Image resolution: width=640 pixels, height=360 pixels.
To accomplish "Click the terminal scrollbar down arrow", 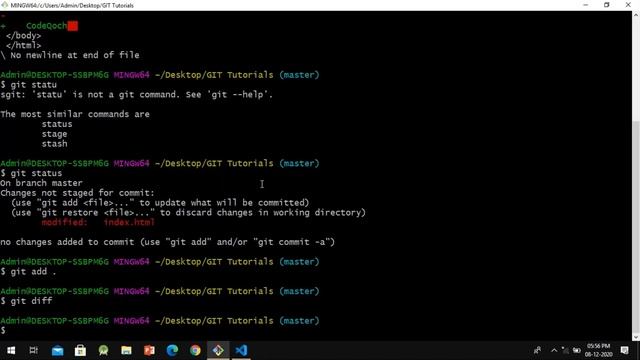I will point(636,337).
